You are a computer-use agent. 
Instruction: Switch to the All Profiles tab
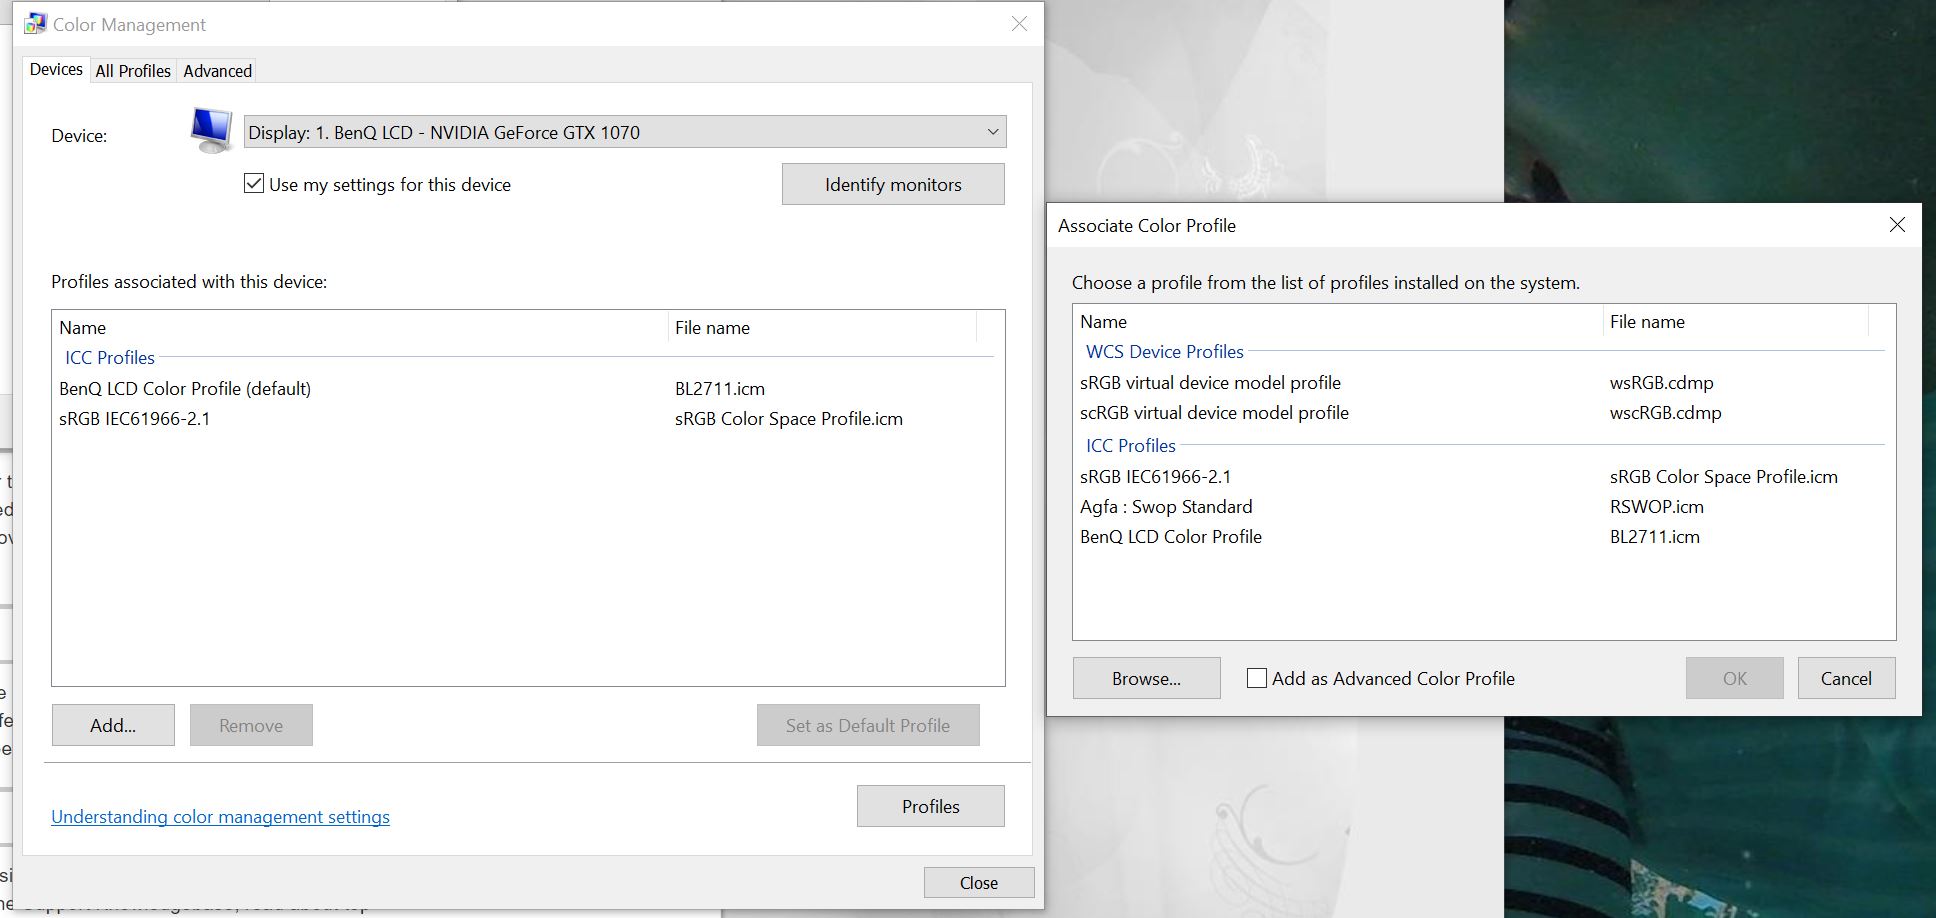[x=133, y=71]
